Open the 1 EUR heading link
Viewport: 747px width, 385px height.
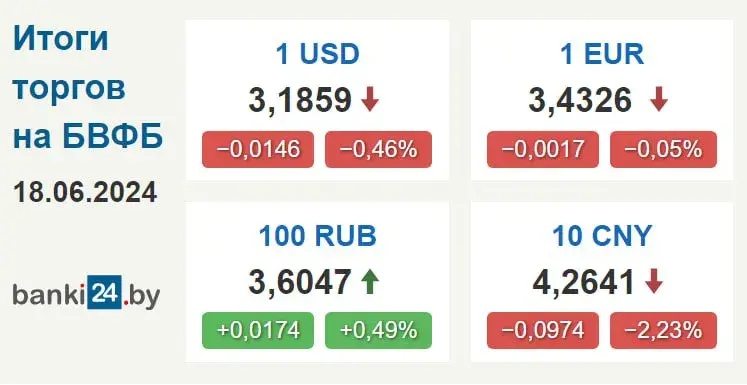(x=602, y=54)
